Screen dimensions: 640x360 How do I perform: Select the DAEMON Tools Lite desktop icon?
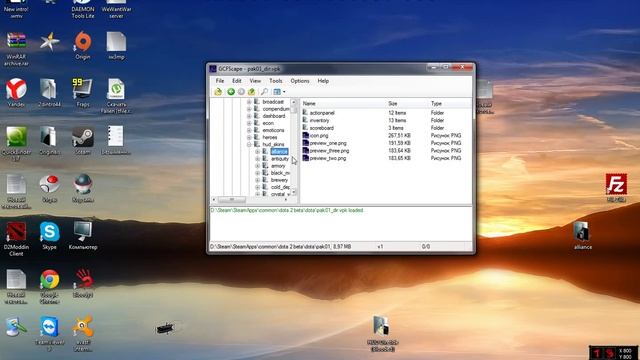[83, 9]
